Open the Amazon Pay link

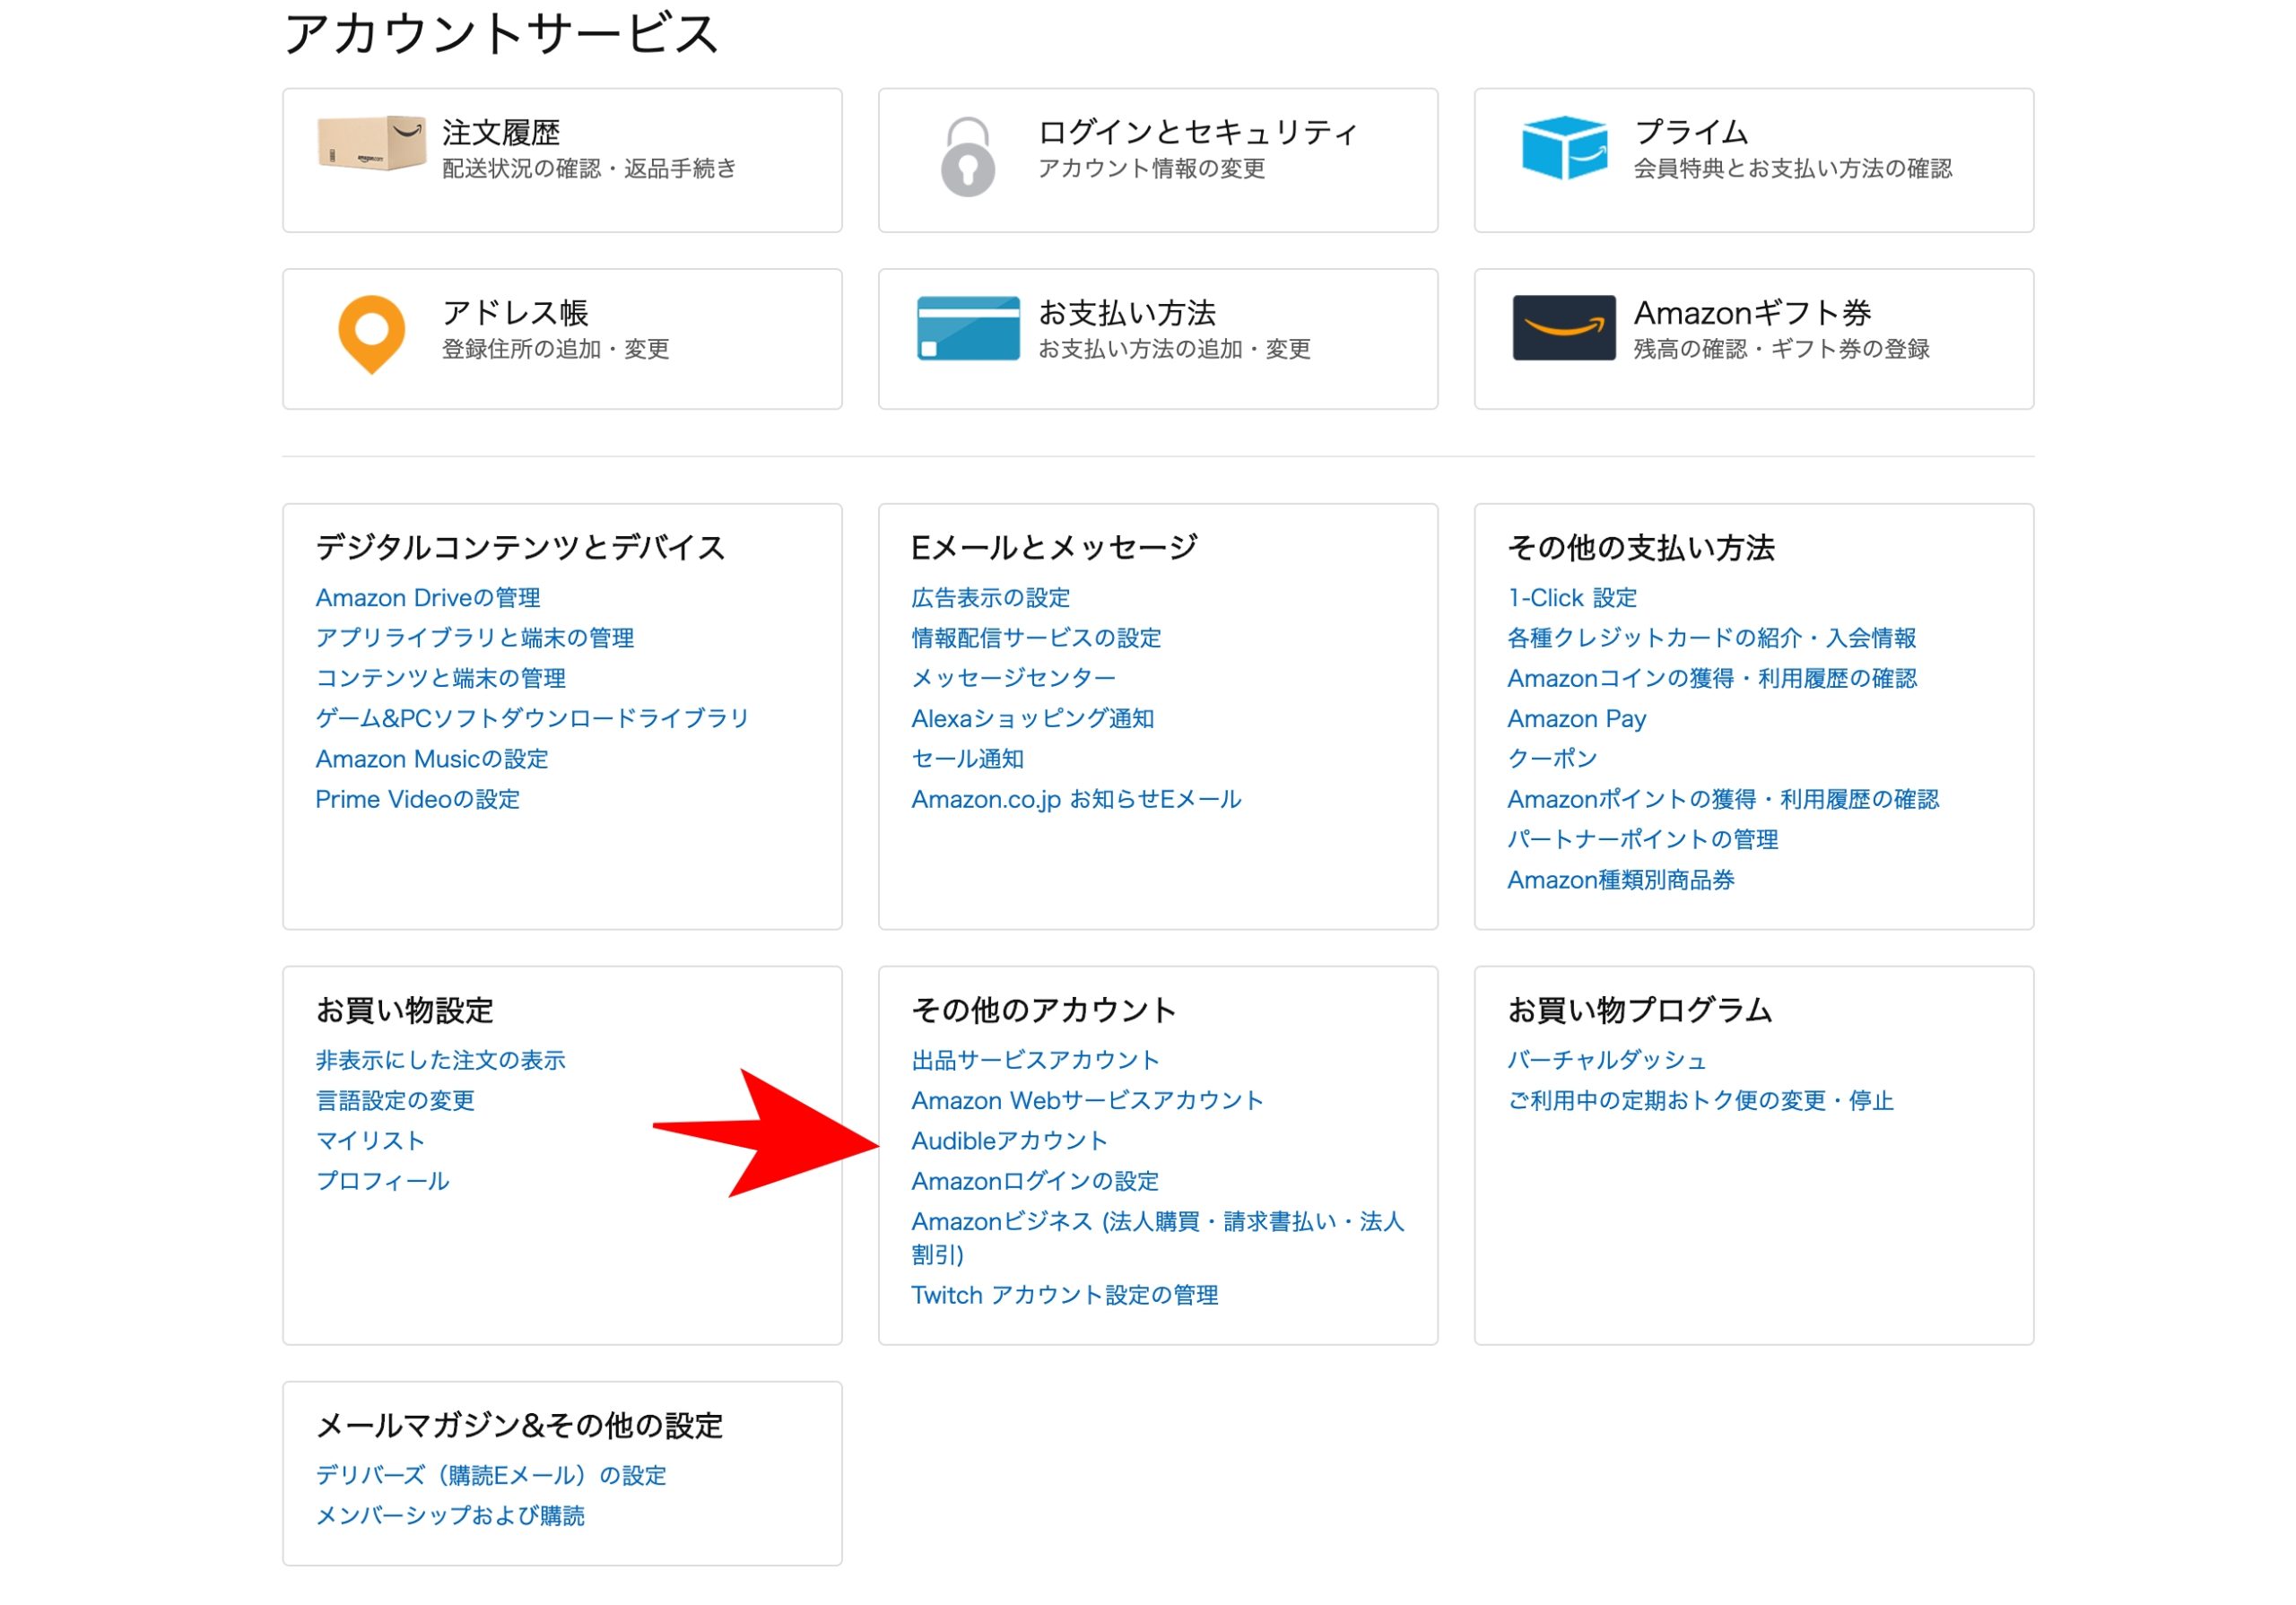(x=1576, y=718)
